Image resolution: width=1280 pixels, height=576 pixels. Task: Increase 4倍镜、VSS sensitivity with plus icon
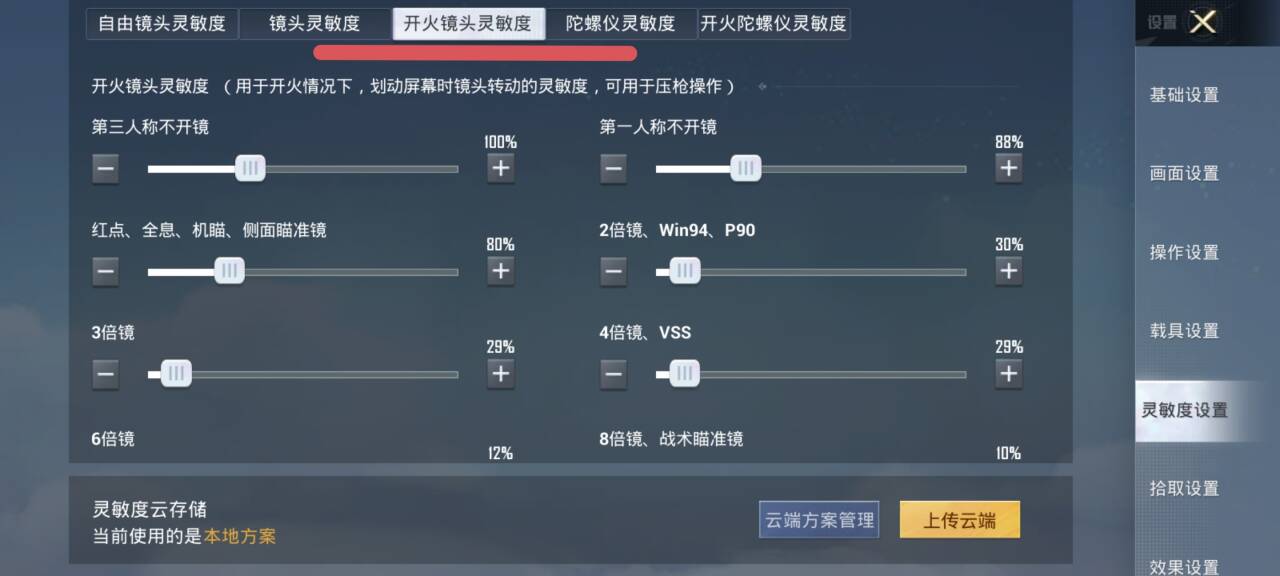pos(1009,374)
